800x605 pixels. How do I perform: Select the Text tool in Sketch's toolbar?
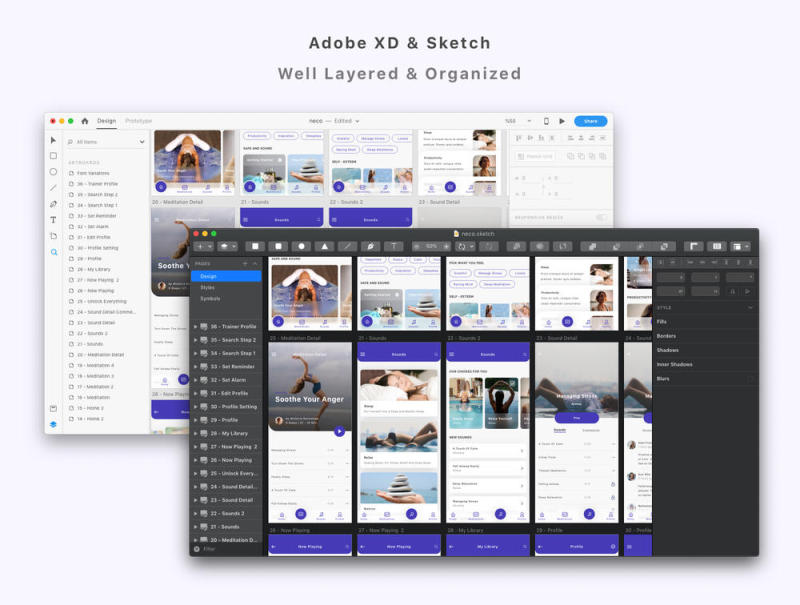pyautogui.click(x=393, y=246)
